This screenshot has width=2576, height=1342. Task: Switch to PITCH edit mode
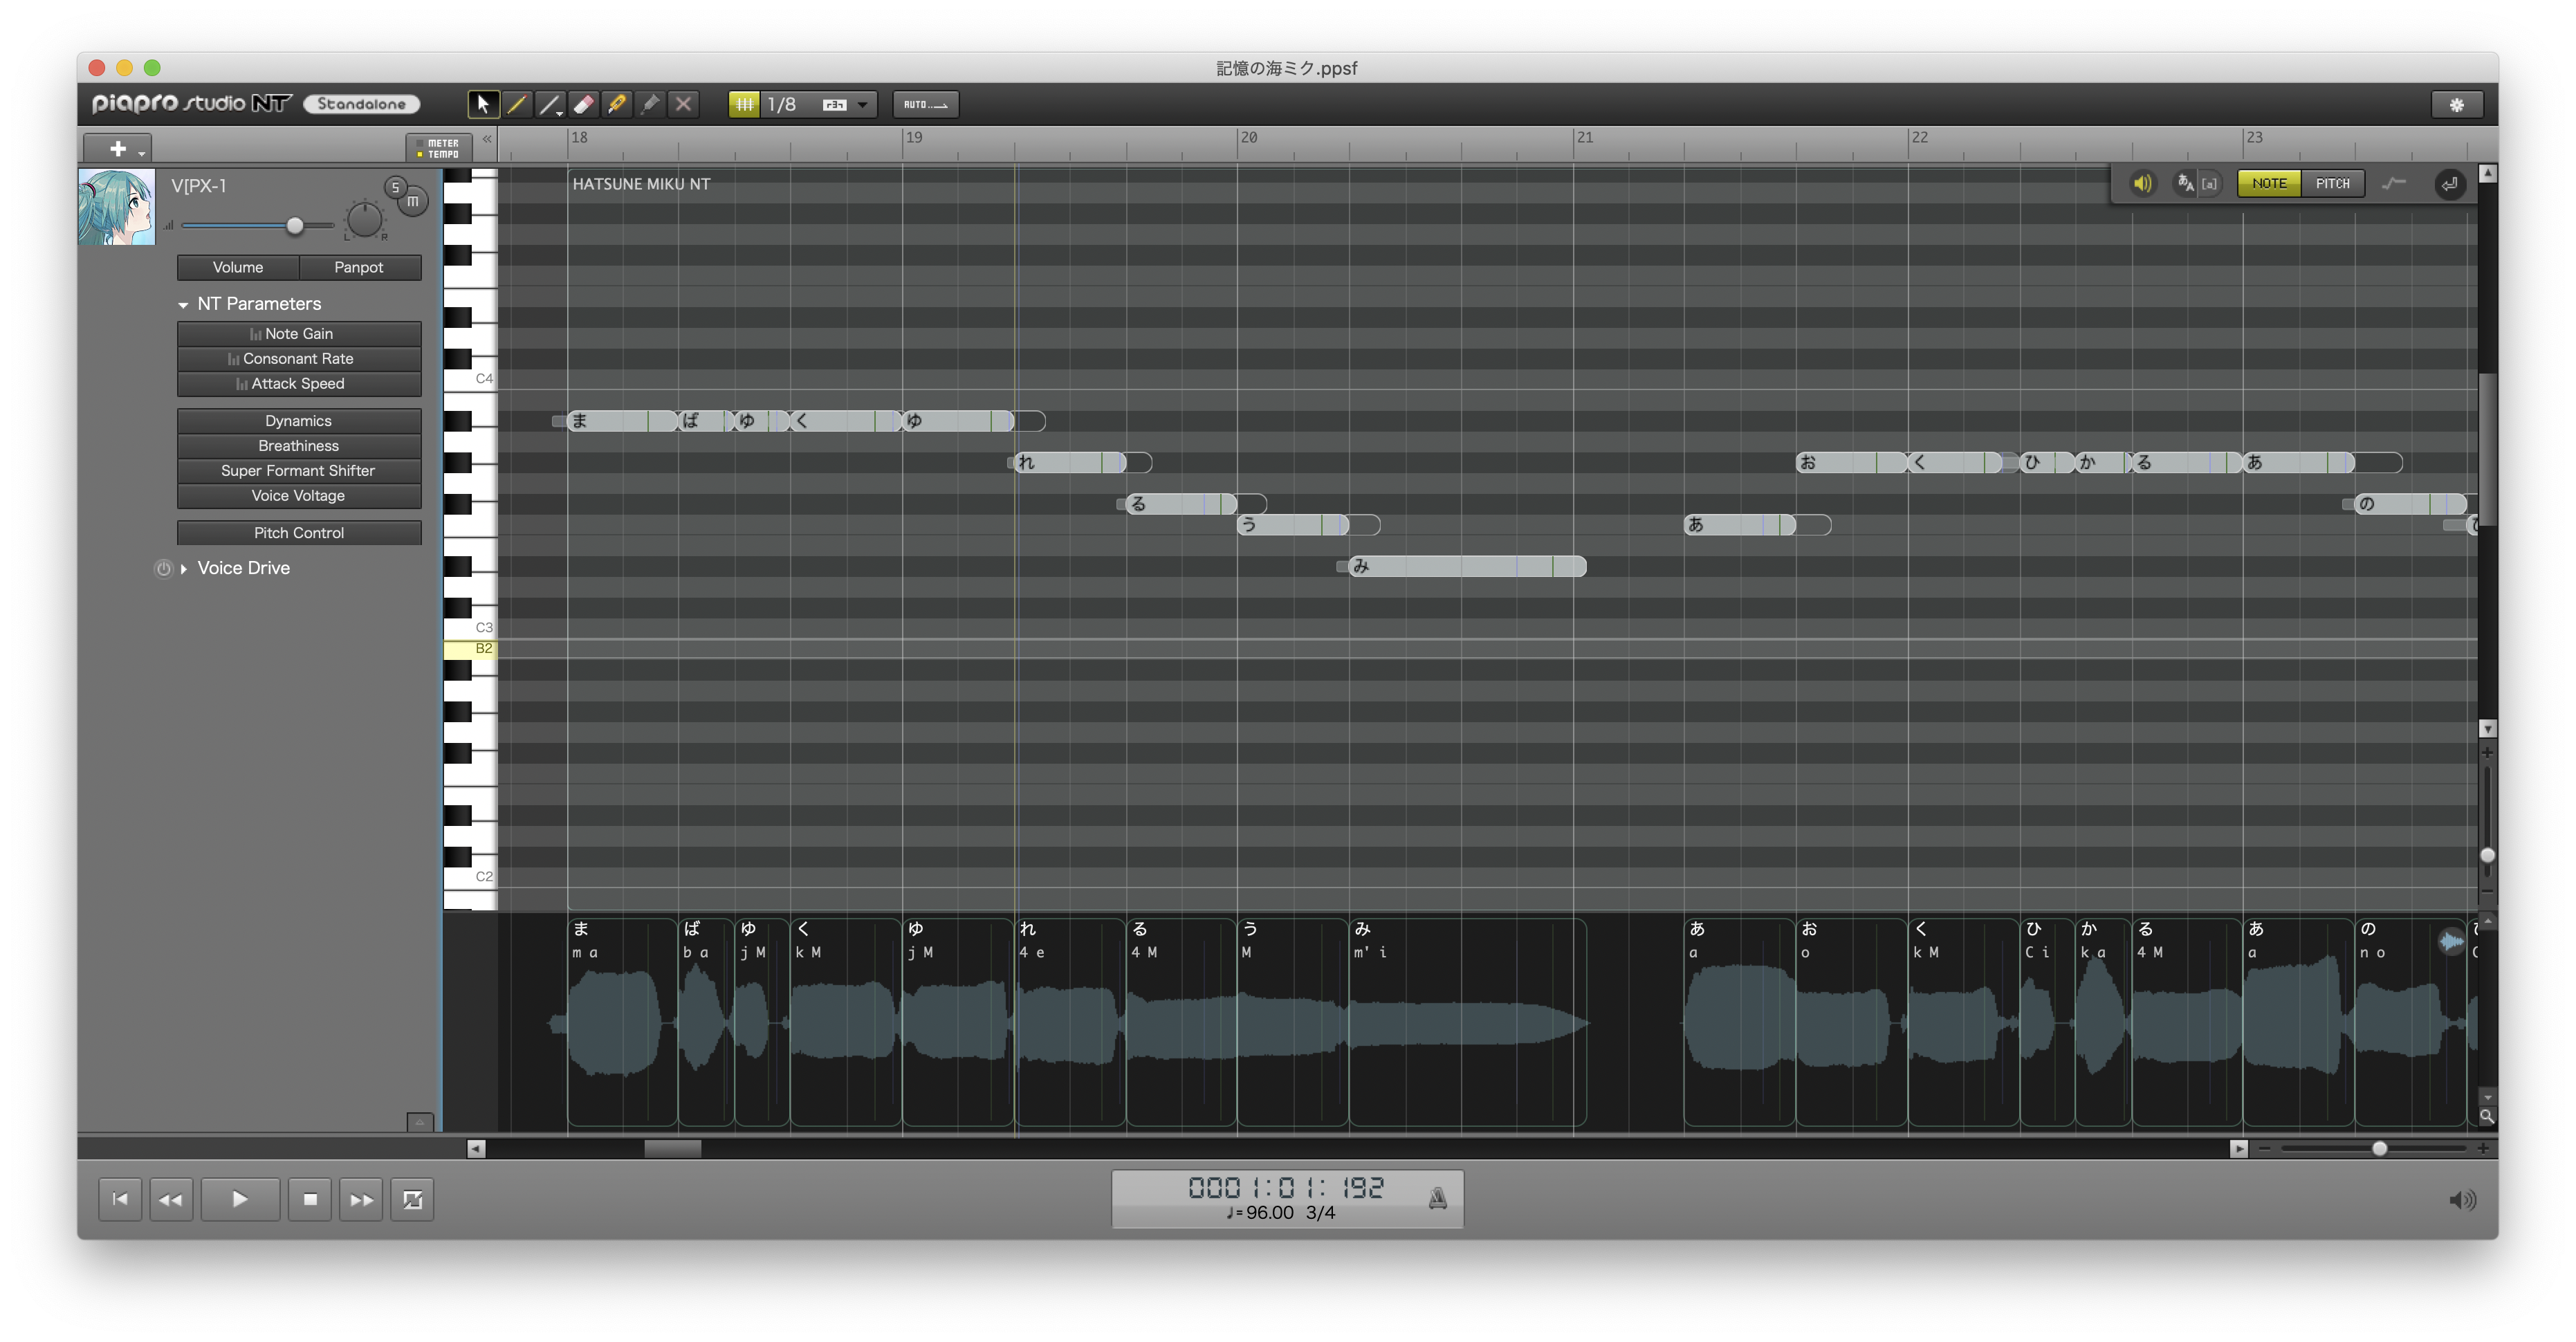coord(2332,184)
